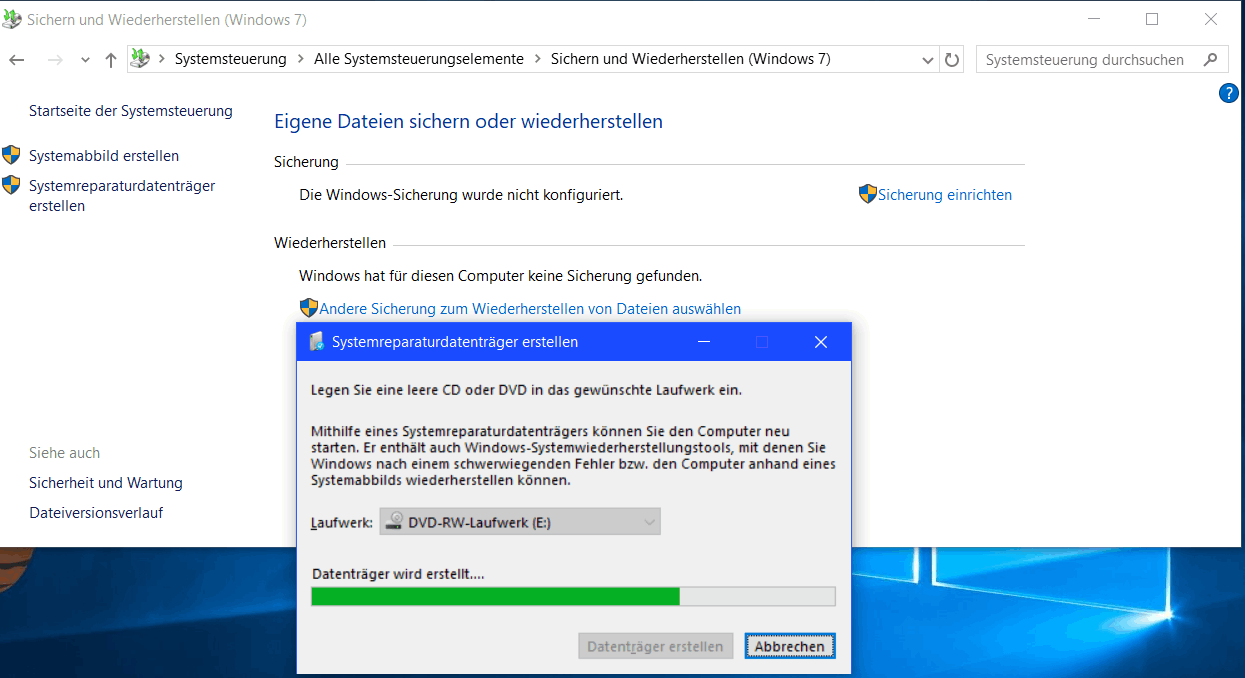Select Sichern und Wiederherstellen (Windows 7) breadcrumb
The height and width of the screenshot is (678, 1245).
point(691,59)
